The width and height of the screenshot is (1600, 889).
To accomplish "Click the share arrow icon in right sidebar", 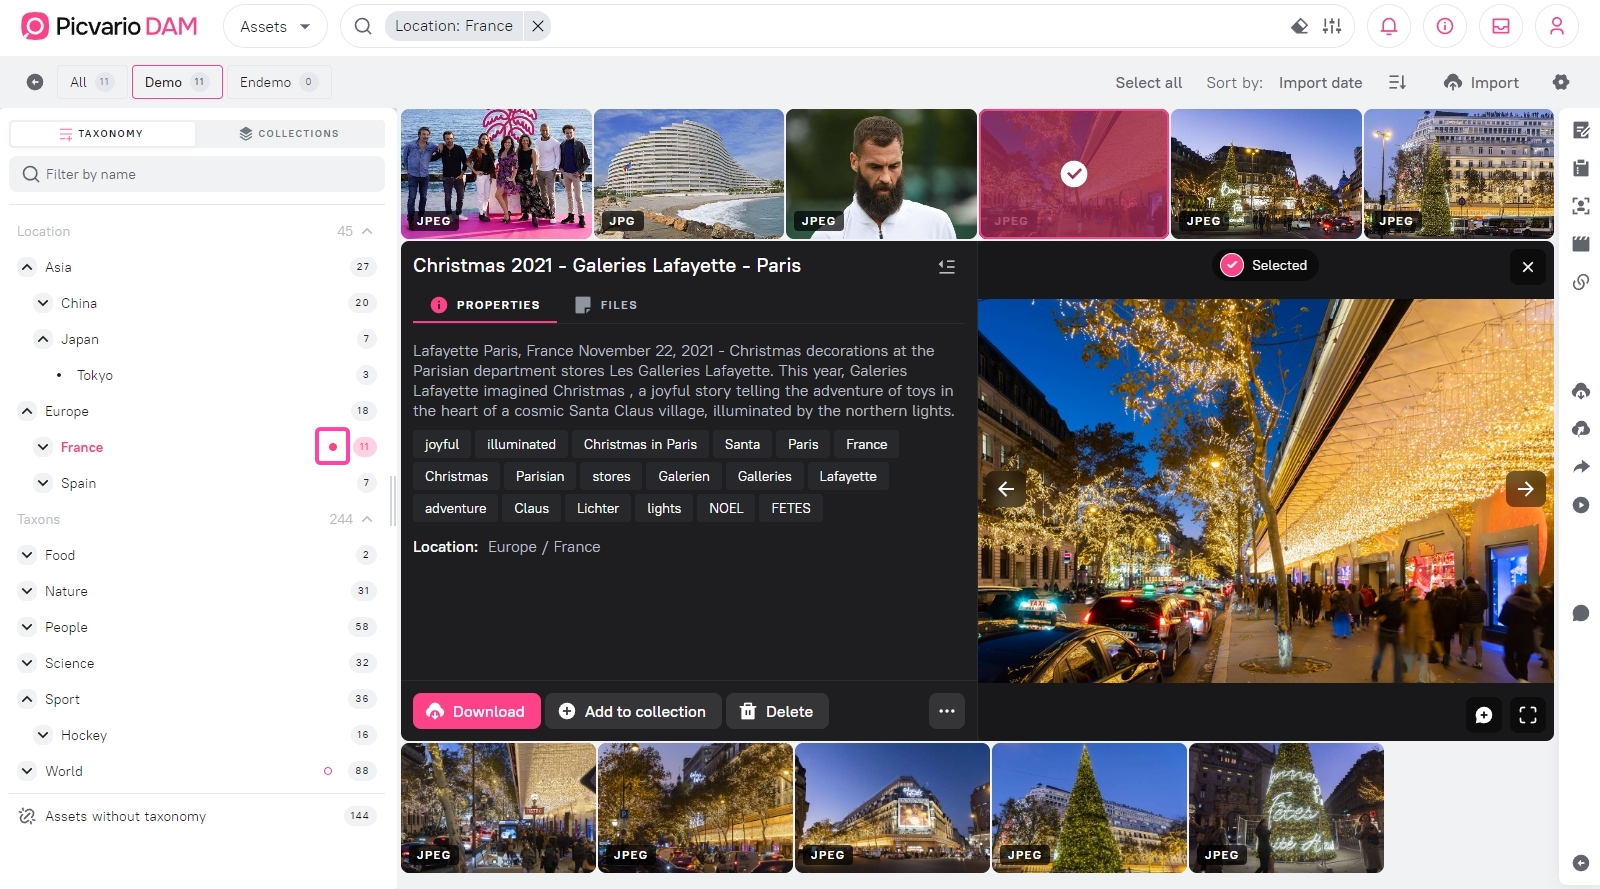I will click(1581, 467).
